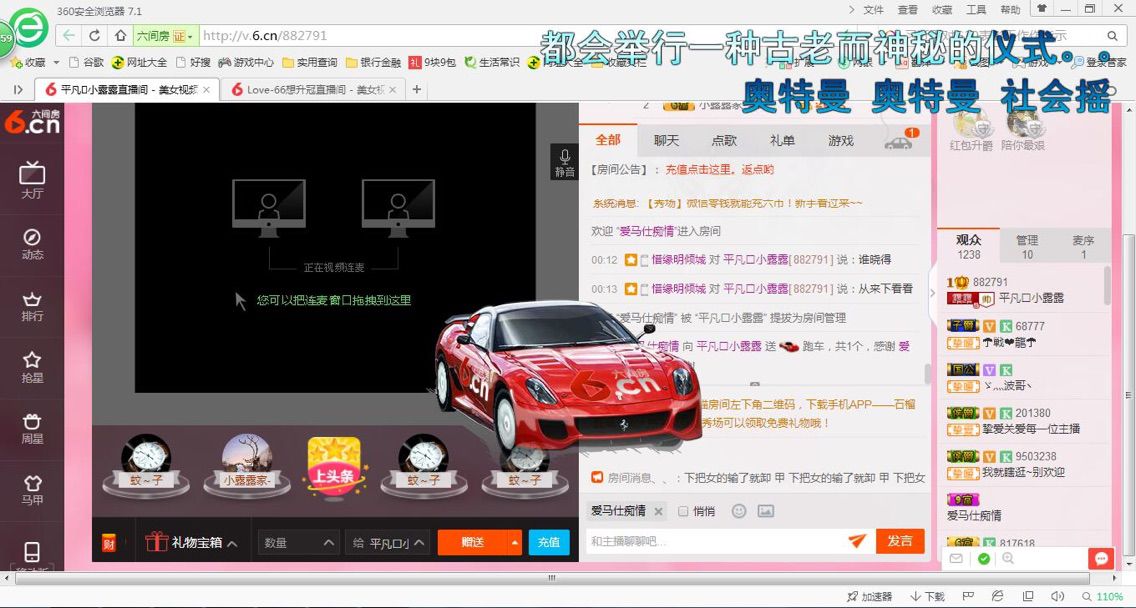This screenshot has width=1136, height=608.
Task: Toggle the browser tab sidebar icon
Action: click(18, 89)
